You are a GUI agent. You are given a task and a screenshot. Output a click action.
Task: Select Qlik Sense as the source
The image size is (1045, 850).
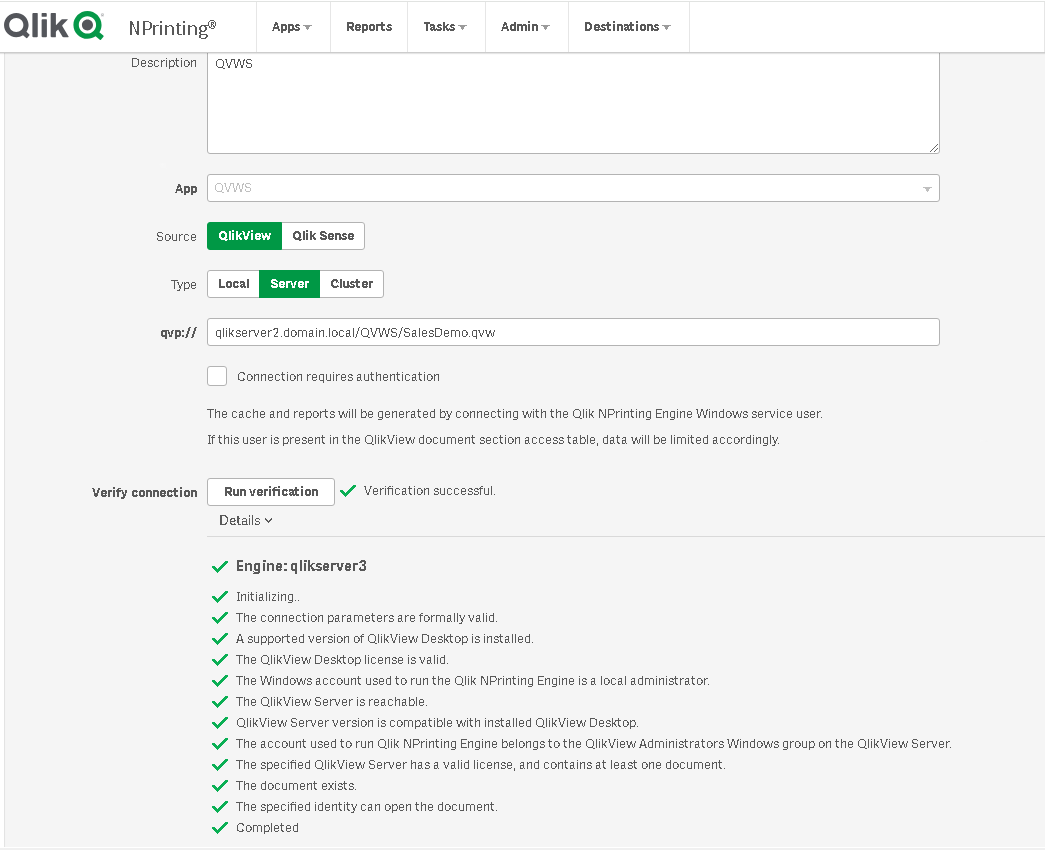click(323, 236)
